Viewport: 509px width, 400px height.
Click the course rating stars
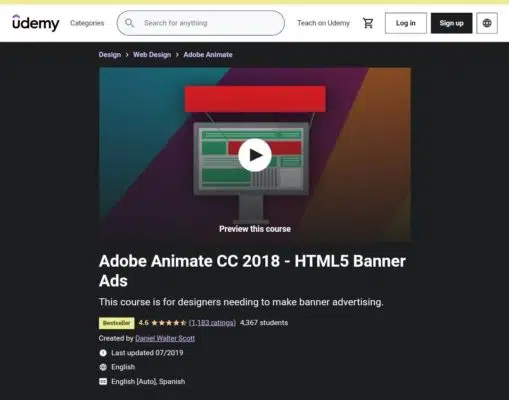click(x=169, y=323)
